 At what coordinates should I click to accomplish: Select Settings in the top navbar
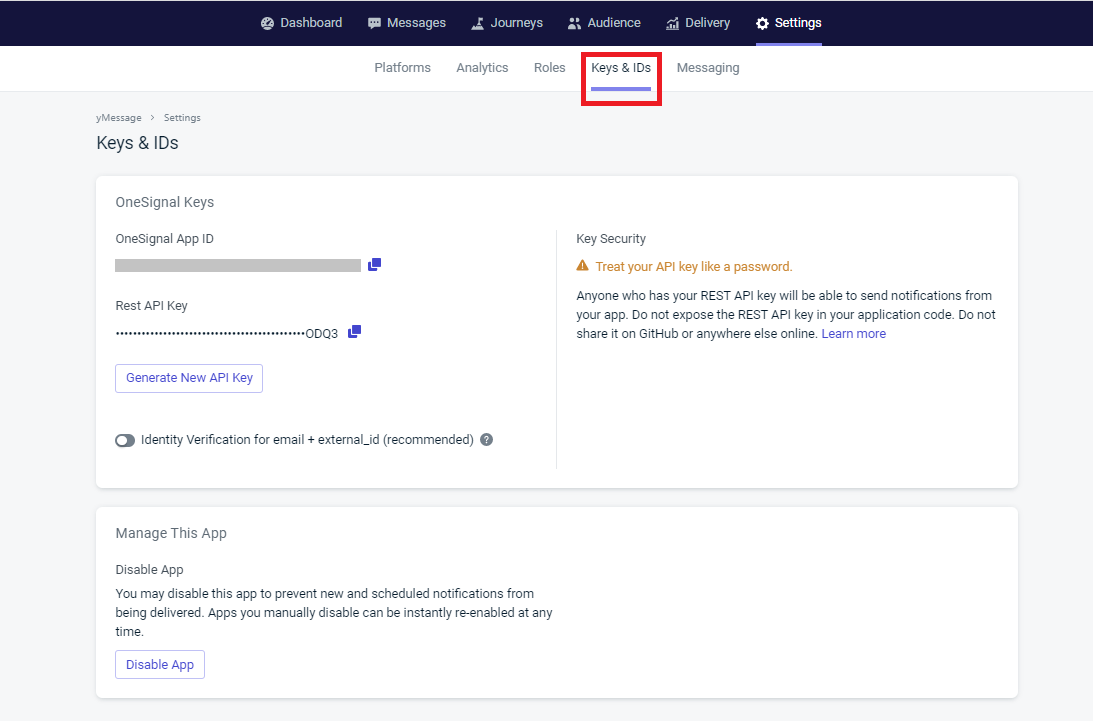pyautogui.click(x=788, y=23)
